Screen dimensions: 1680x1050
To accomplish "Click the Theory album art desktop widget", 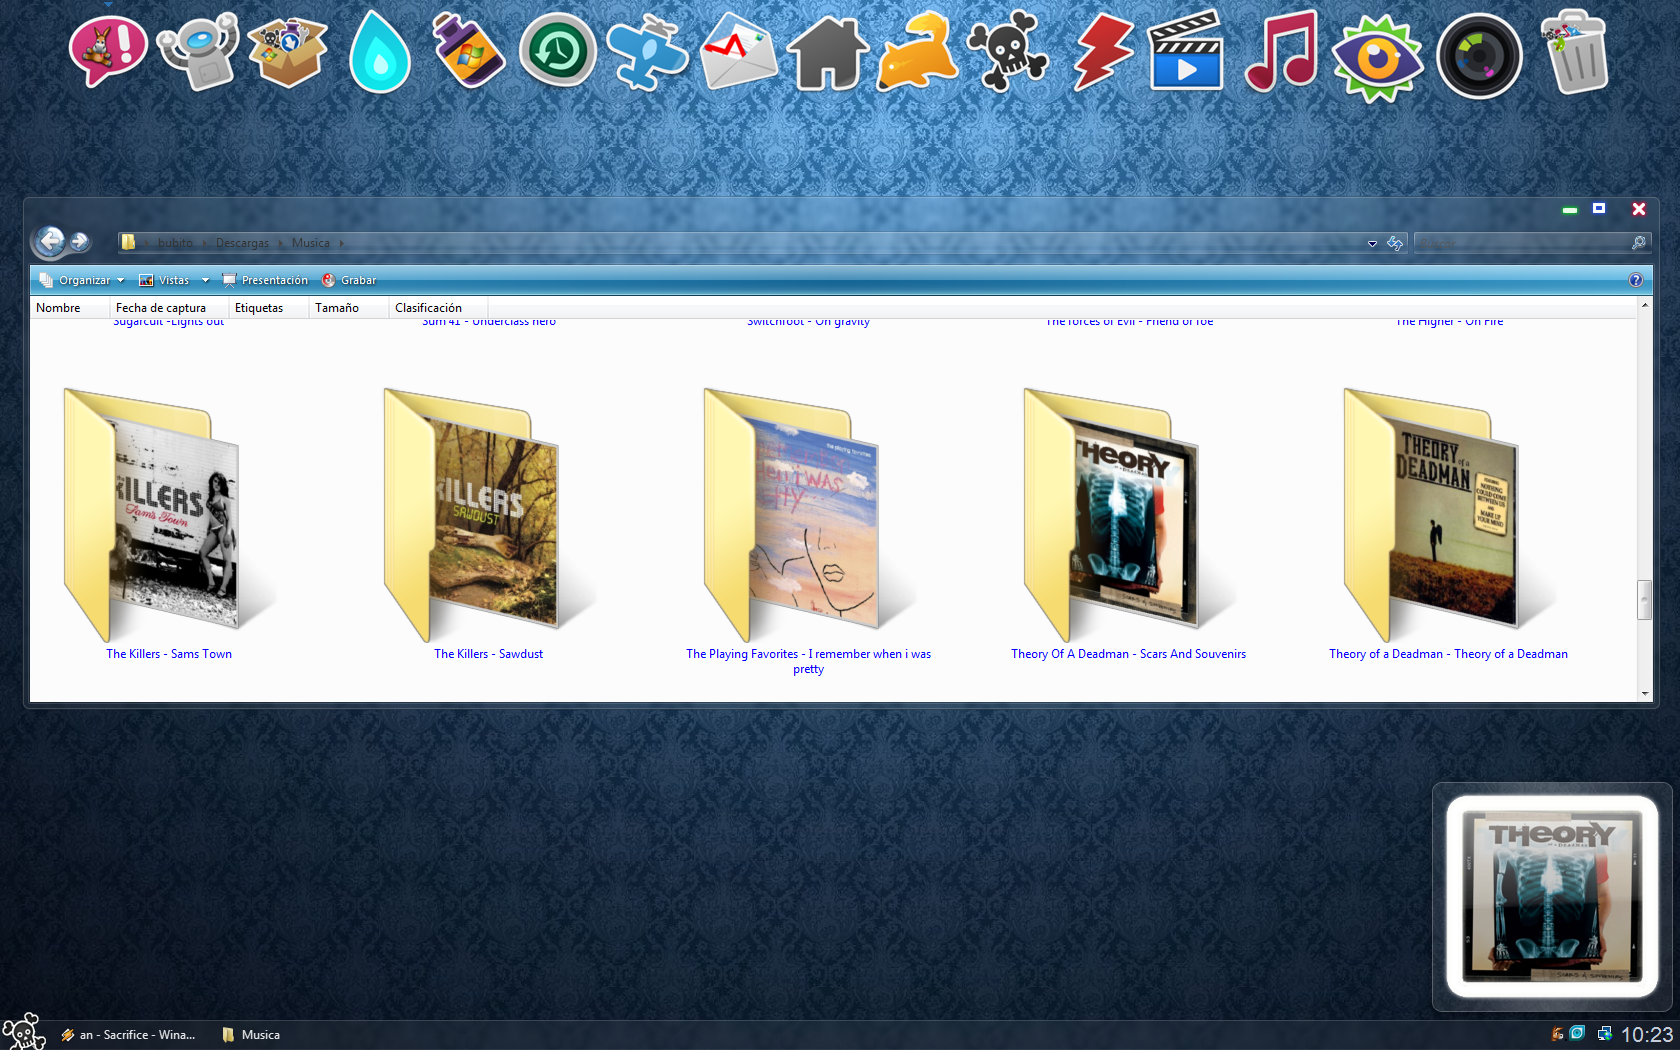I will click(x=1552, y=896).
